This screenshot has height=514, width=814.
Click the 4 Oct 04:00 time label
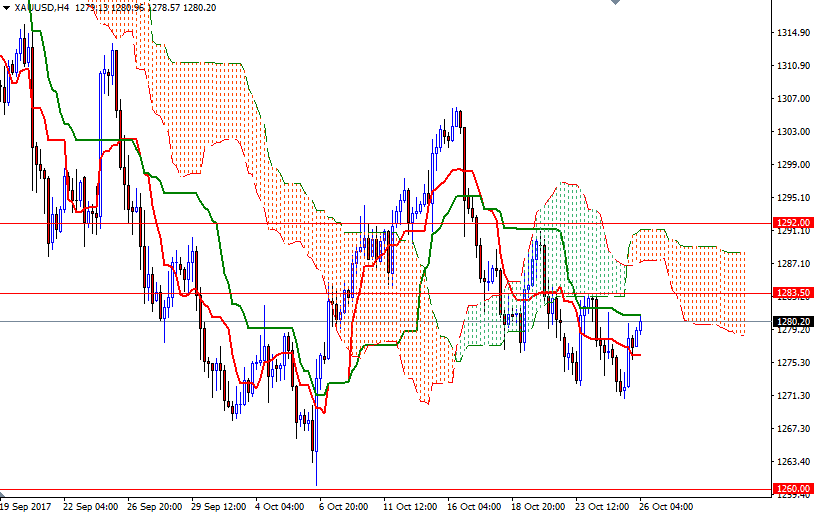pyautogui.click(x=279, y=507)
